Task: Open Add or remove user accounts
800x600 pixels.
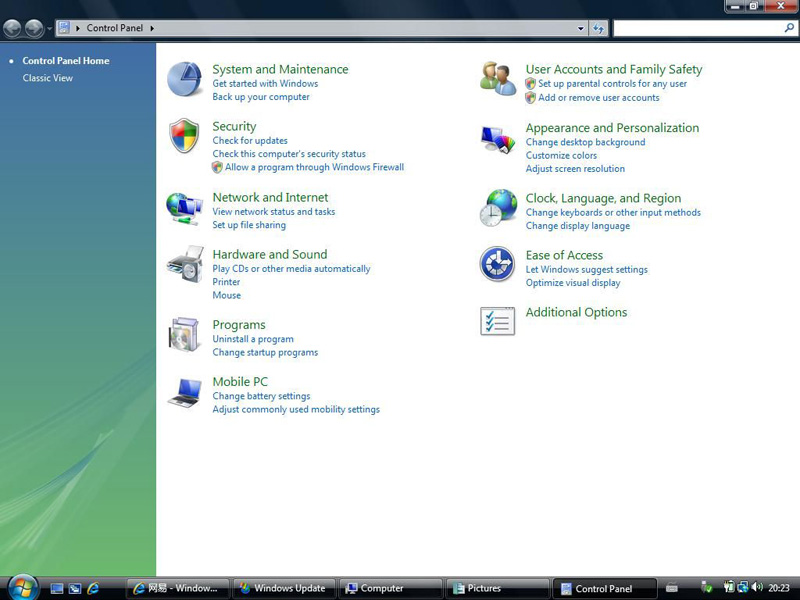Action: (x=598, y=97)
